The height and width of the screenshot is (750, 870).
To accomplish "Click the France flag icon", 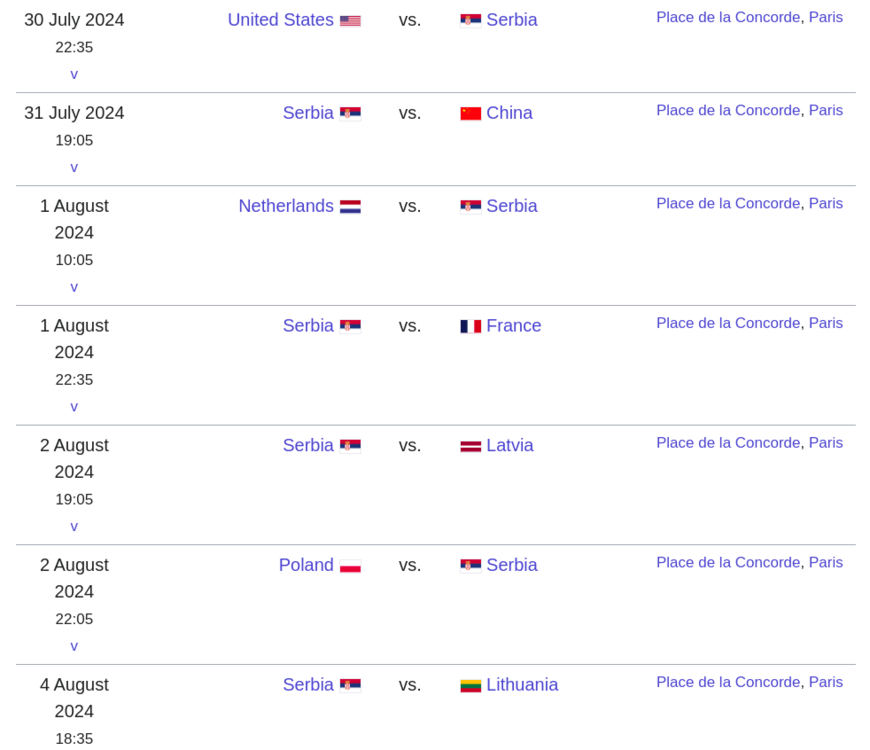I will [471, 326].
